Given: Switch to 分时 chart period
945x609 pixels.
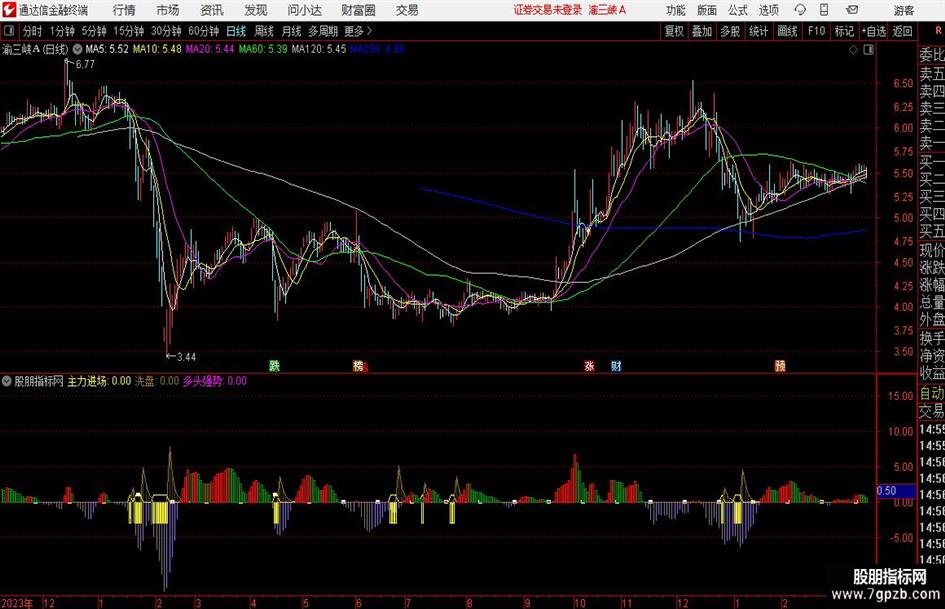Looking at the screenshot, I should [32, 31].
